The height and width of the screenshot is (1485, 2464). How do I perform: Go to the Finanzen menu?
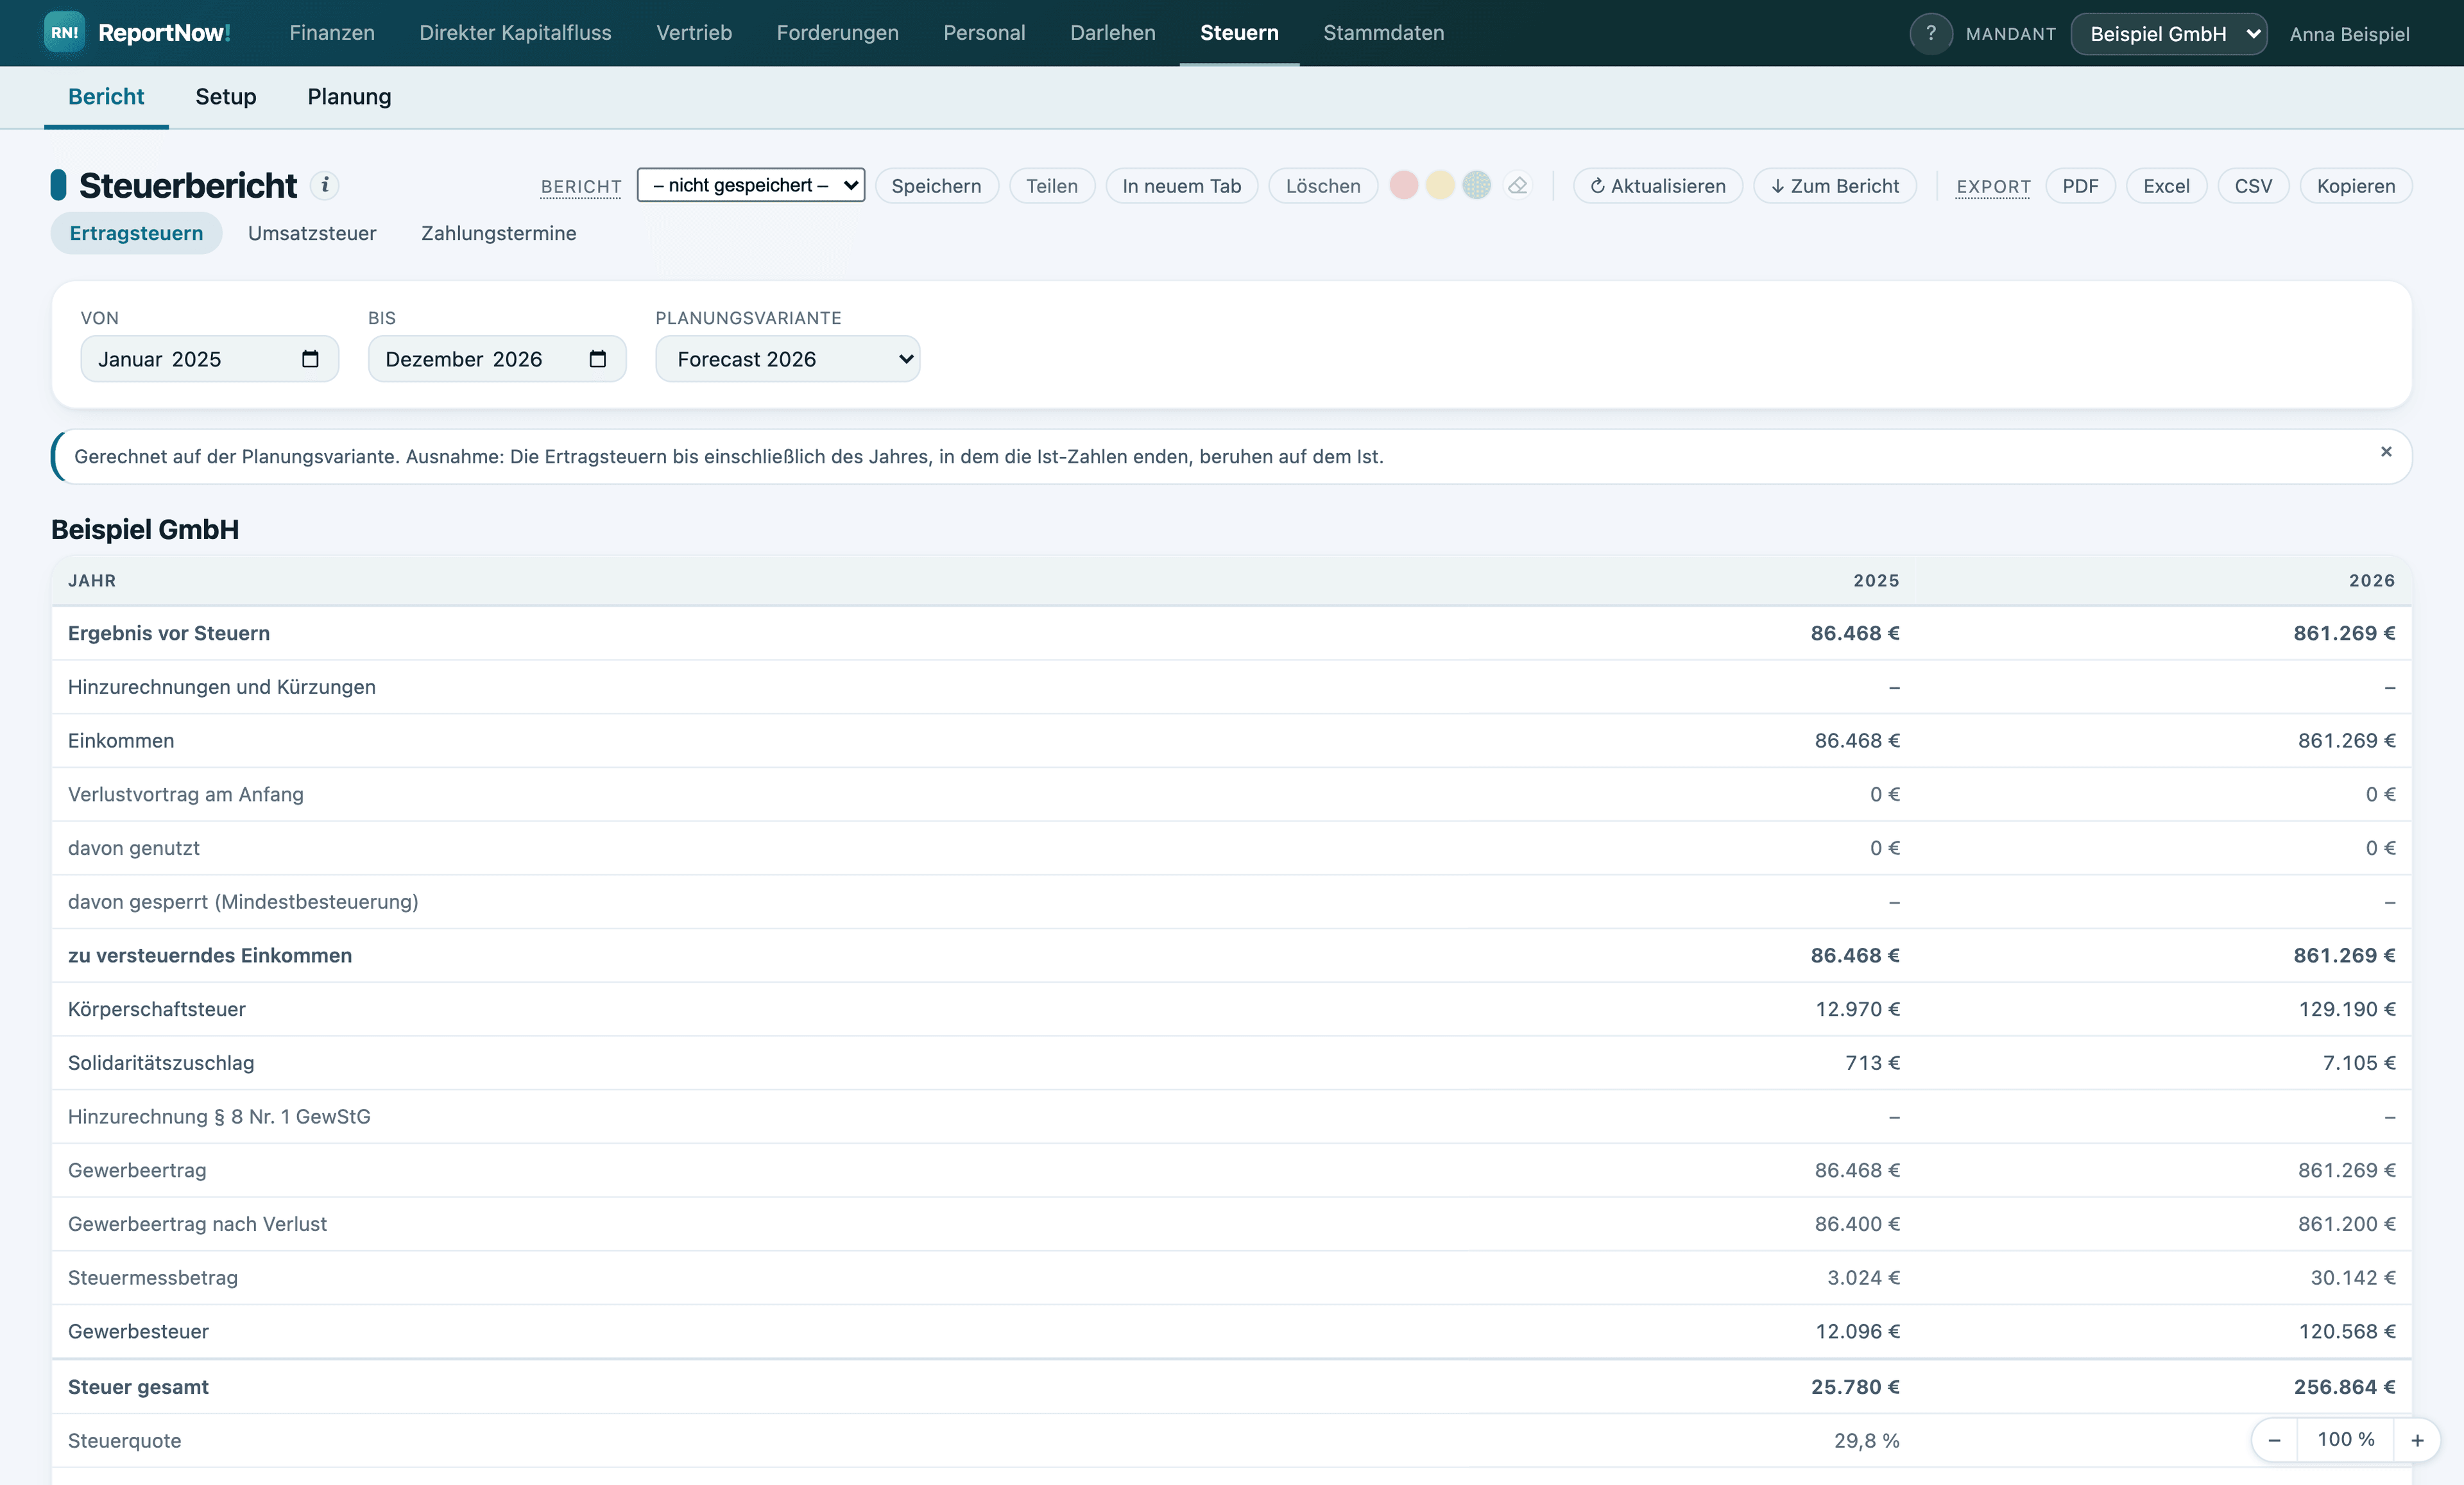(x=332, y=33)
